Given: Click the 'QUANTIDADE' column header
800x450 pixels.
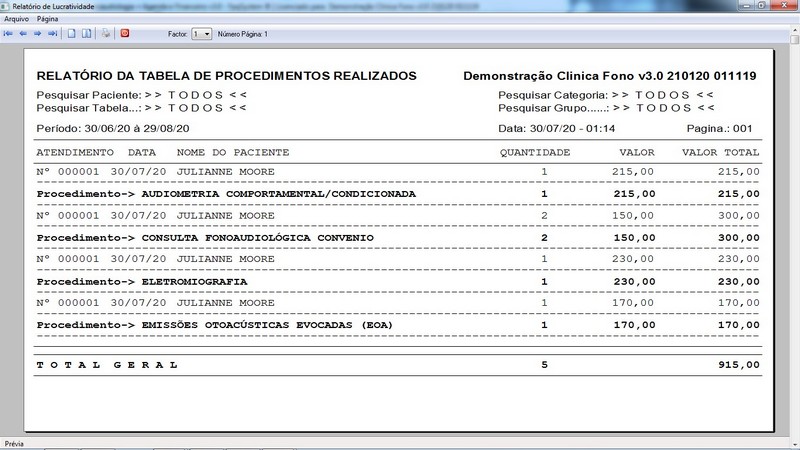Looking at the screenshot, I should click(x=535, y=153).
